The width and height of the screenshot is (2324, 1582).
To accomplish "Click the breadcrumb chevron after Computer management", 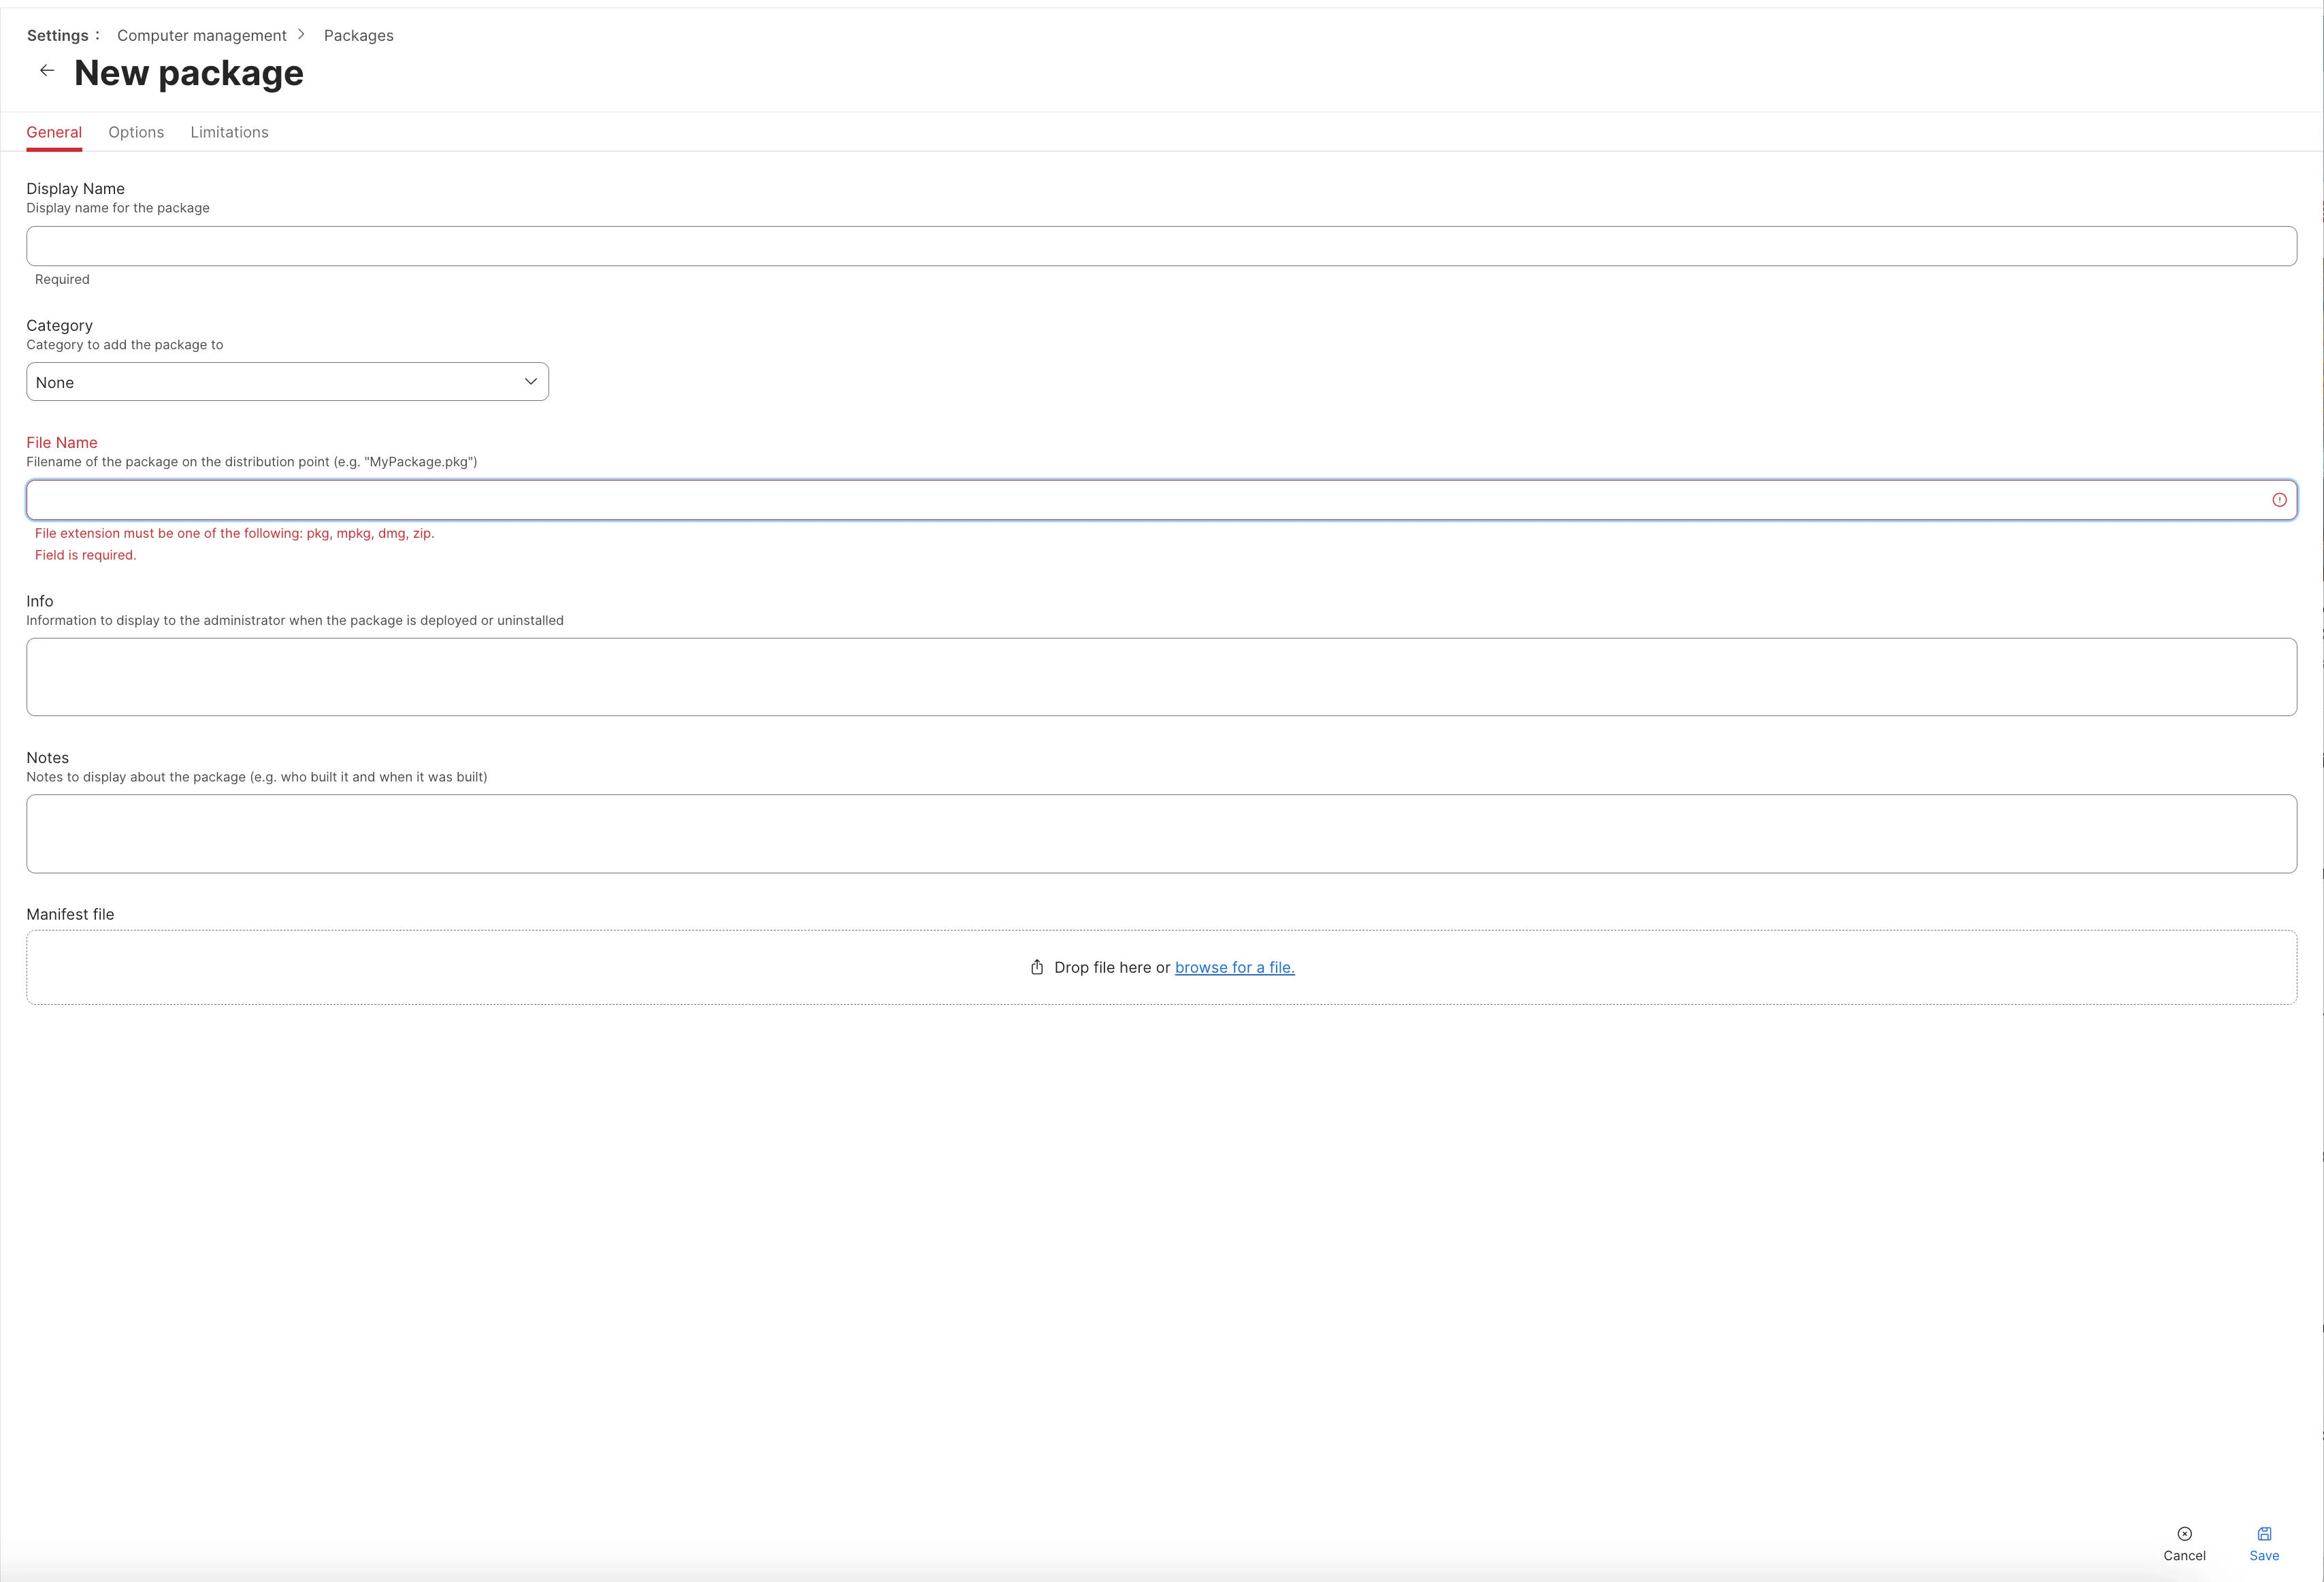I will click(301, 34).
